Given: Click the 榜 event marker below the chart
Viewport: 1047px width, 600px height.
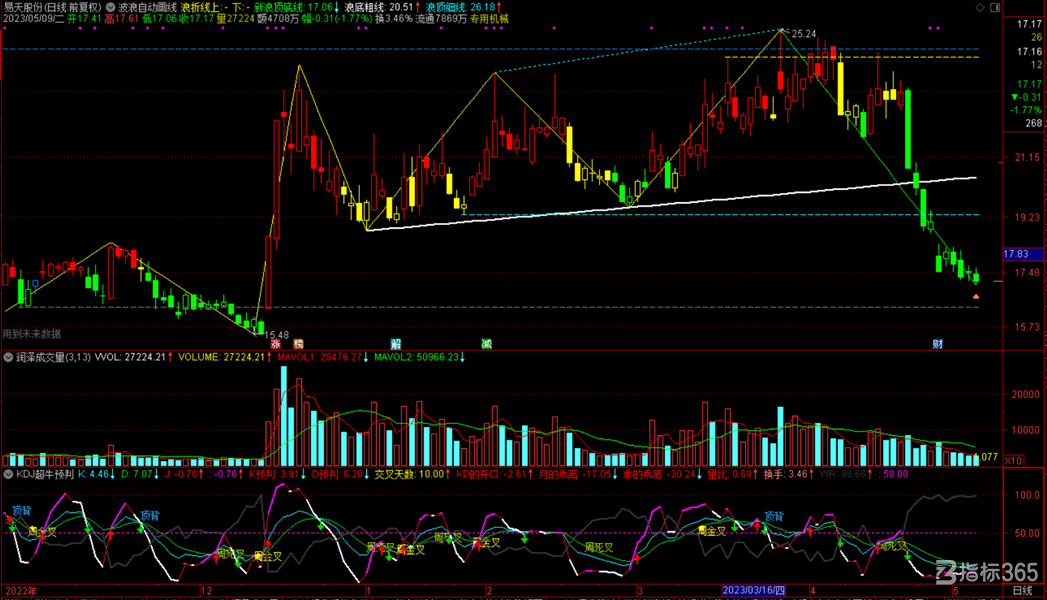Looking at the screenshot, I should tap(298, 344).
